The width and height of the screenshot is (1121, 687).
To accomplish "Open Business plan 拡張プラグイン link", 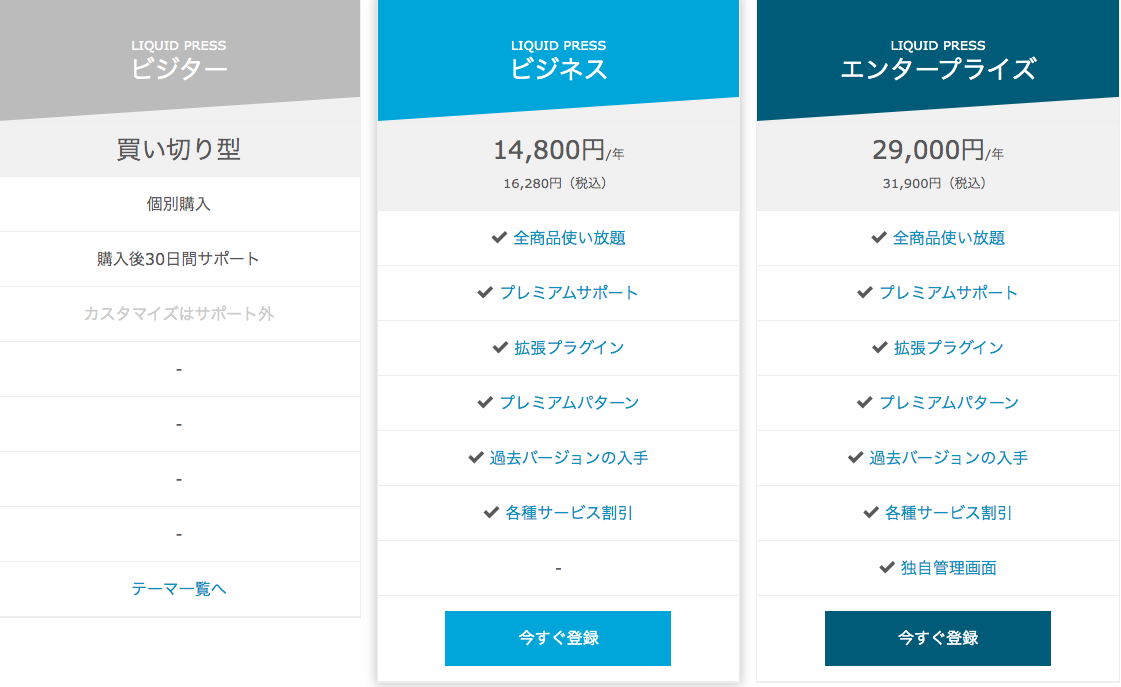I will 569,348.
